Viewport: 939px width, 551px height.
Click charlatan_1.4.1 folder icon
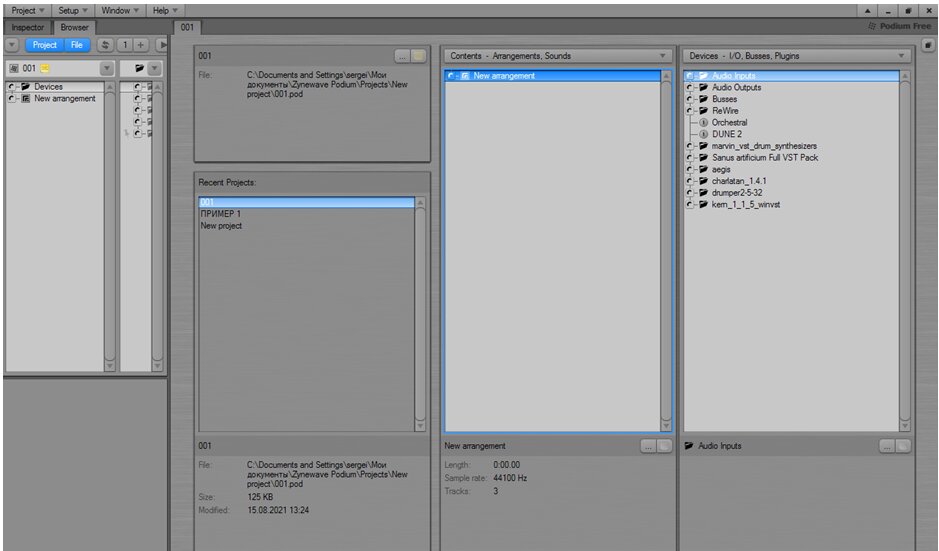(704, 181)
